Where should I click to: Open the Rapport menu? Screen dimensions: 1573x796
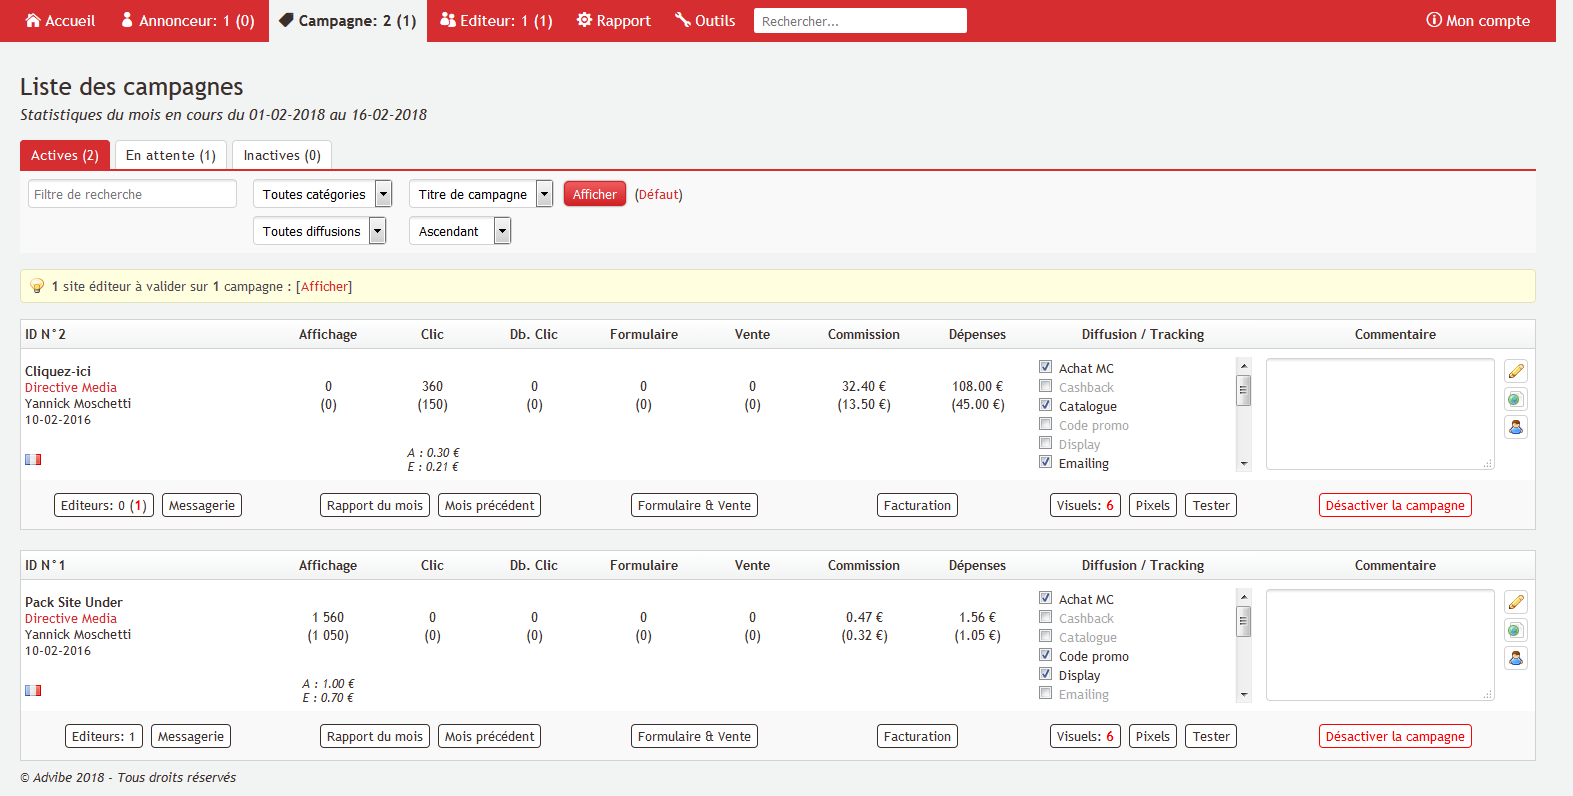pos(614,21)
